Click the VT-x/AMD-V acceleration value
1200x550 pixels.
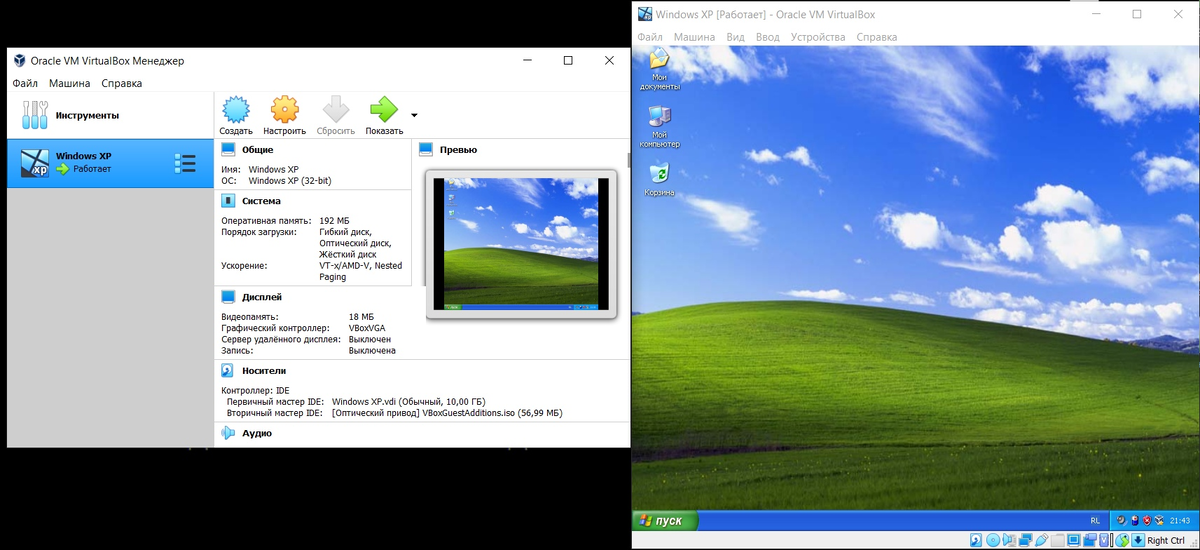tap(360, 271)
